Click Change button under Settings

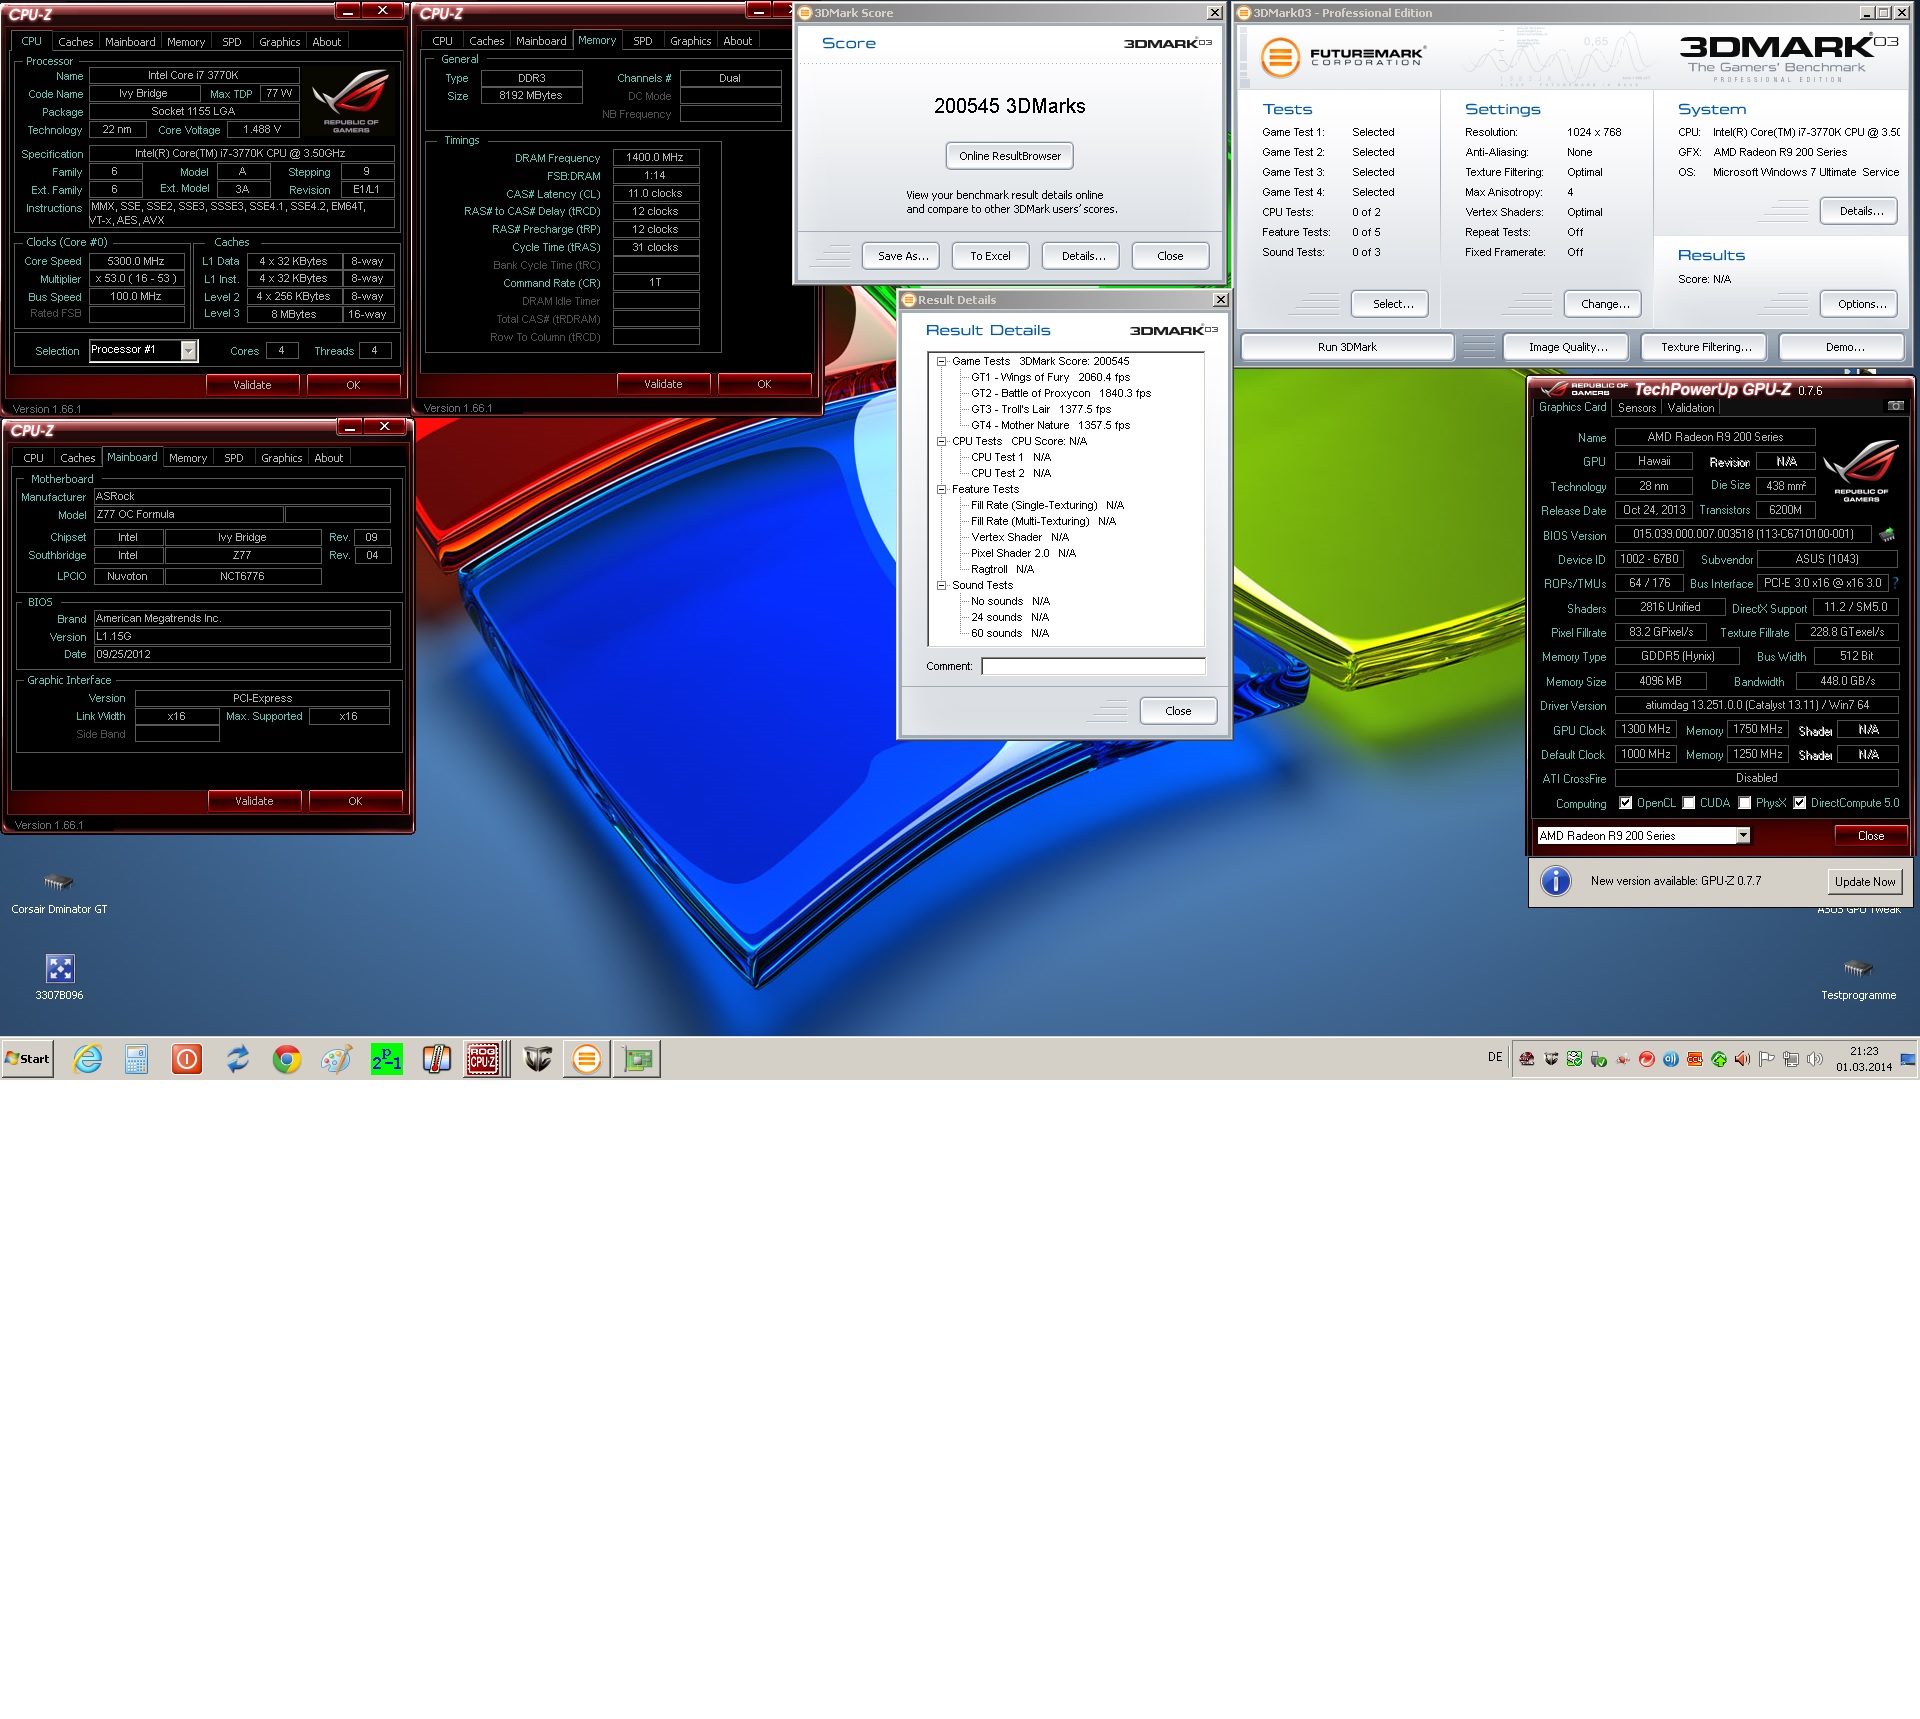1605,304
